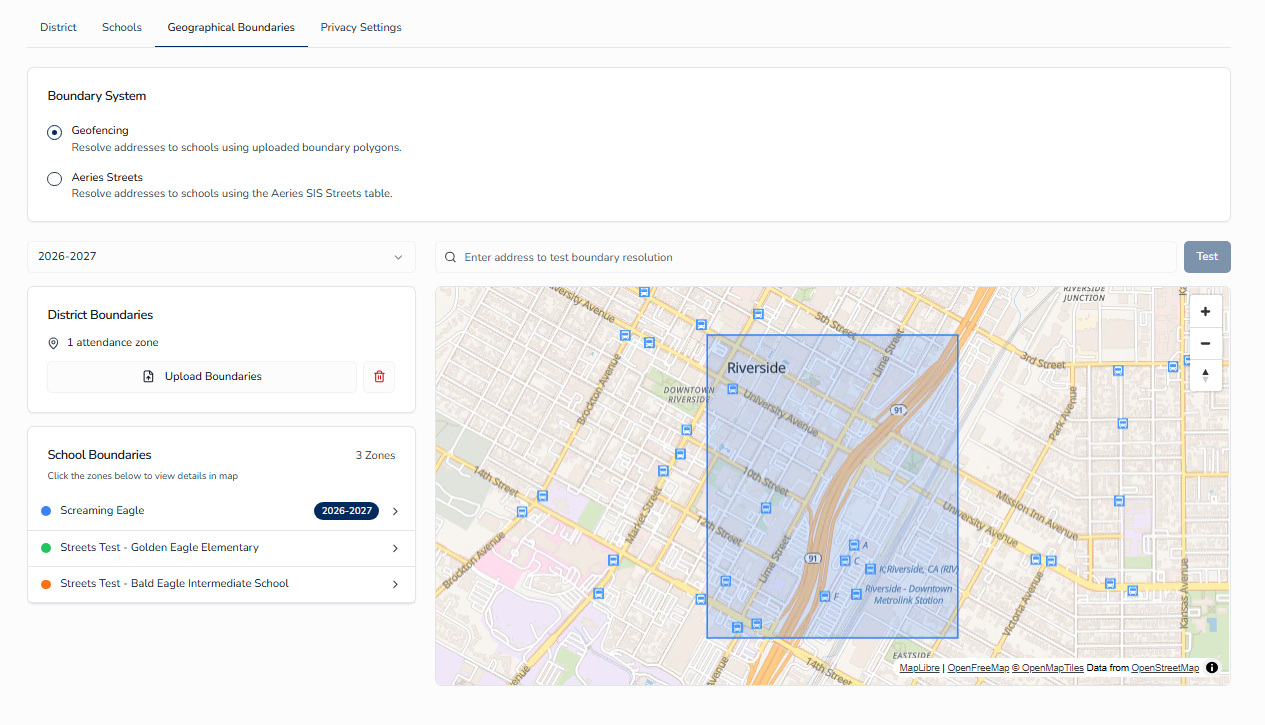Screen dimensions: 1265x725
Task: Click the blue Screaming Eagle color dot
Action: point(46,511)
